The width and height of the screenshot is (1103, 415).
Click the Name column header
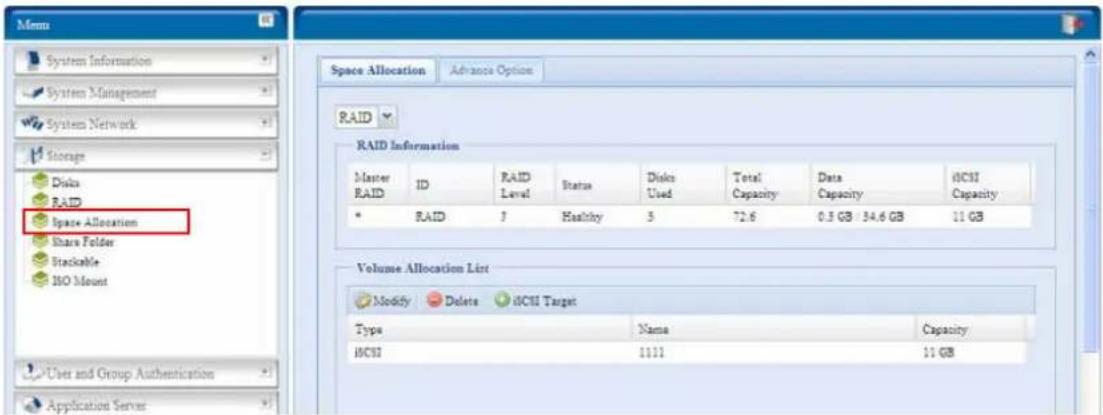tap(775, 329)
